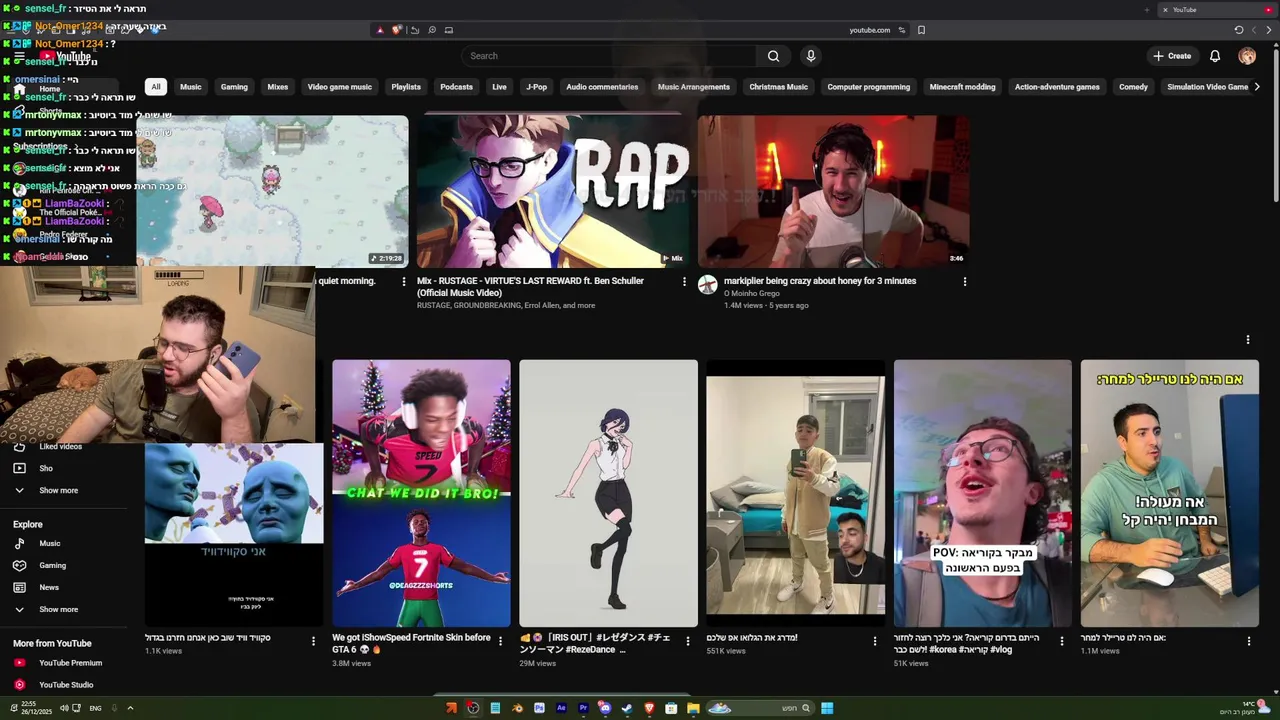Open the markiplier video title link
Viewport: 1280px width, 720px height.
click(x=820, y=281)
